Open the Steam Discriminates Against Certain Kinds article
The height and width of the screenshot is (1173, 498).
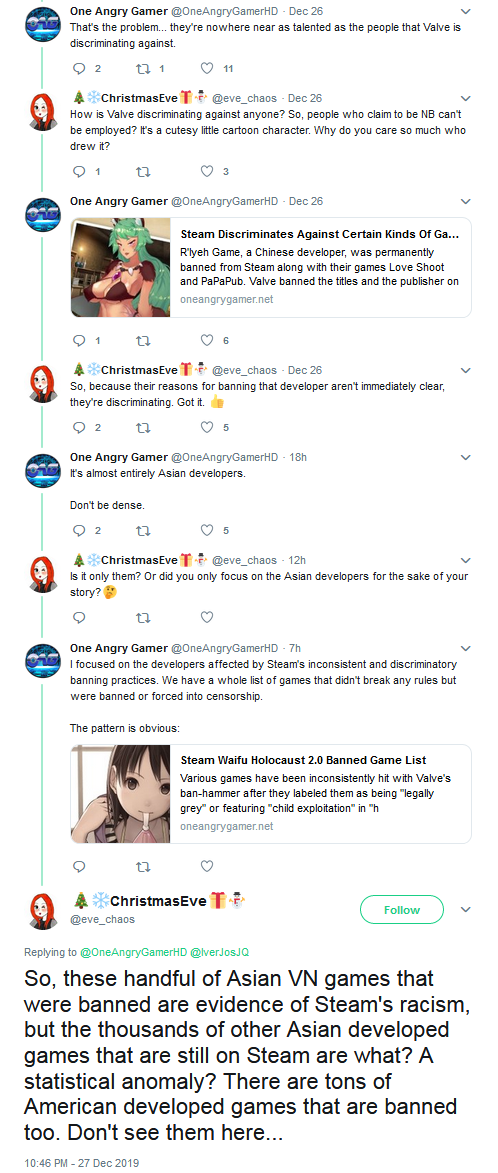(271, 268)
